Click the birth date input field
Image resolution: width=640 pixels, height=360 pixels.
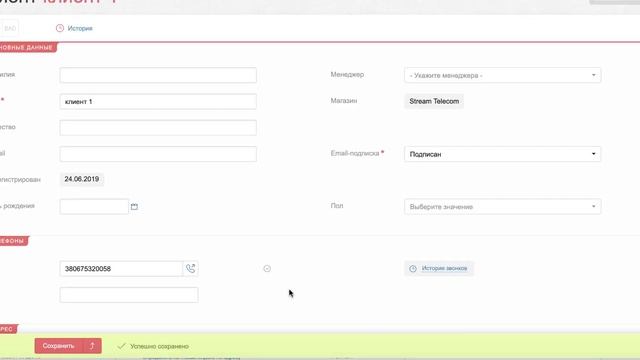pyautogui.click(x=94, y=207)
